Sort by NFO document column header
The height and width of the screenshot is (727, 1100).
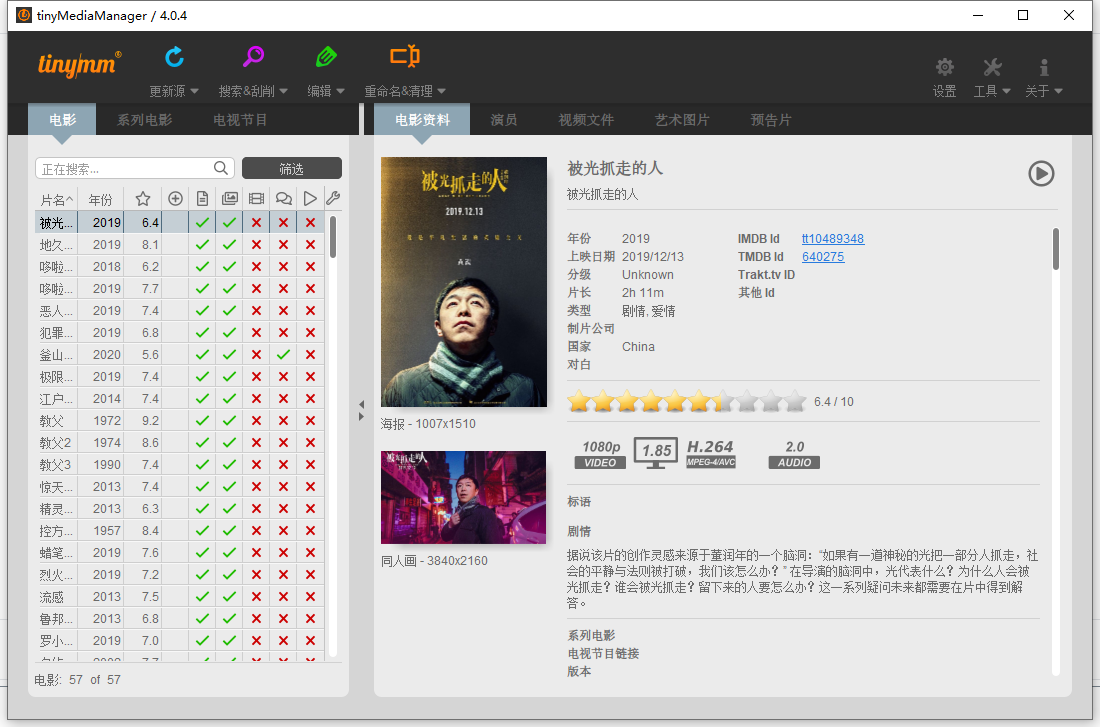click(202, 199)
